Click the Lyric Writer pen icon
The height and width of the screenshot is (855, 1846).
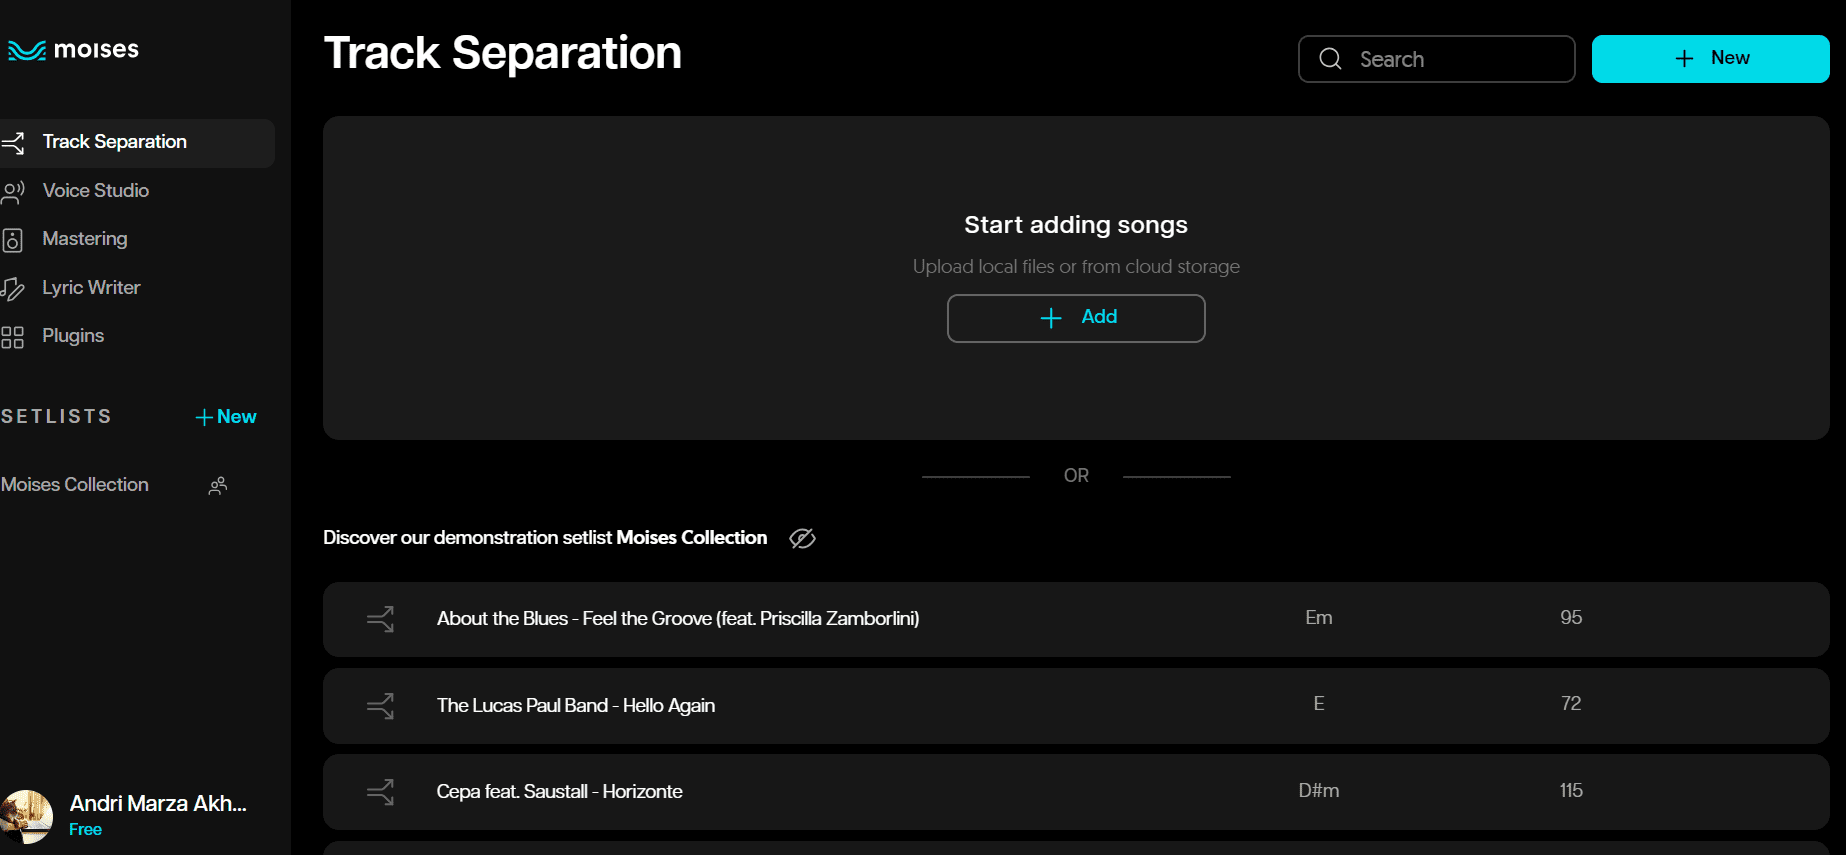13,289
